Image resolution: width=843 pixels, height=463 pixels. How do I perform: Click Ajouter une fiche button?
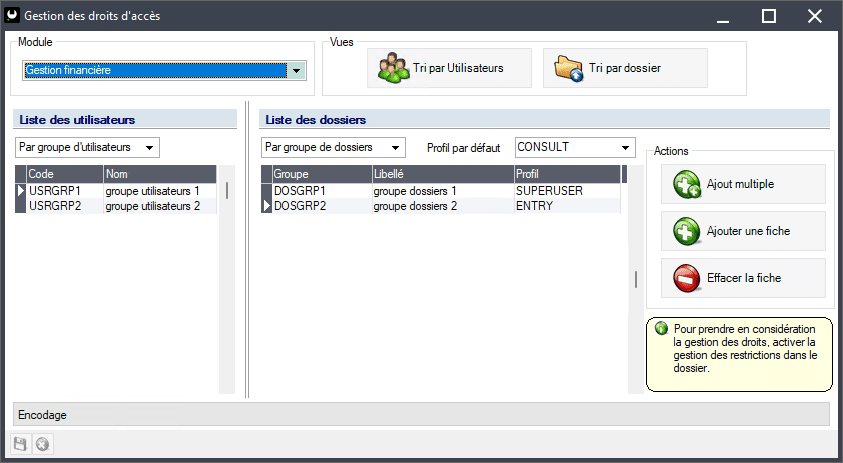[743, 231]
